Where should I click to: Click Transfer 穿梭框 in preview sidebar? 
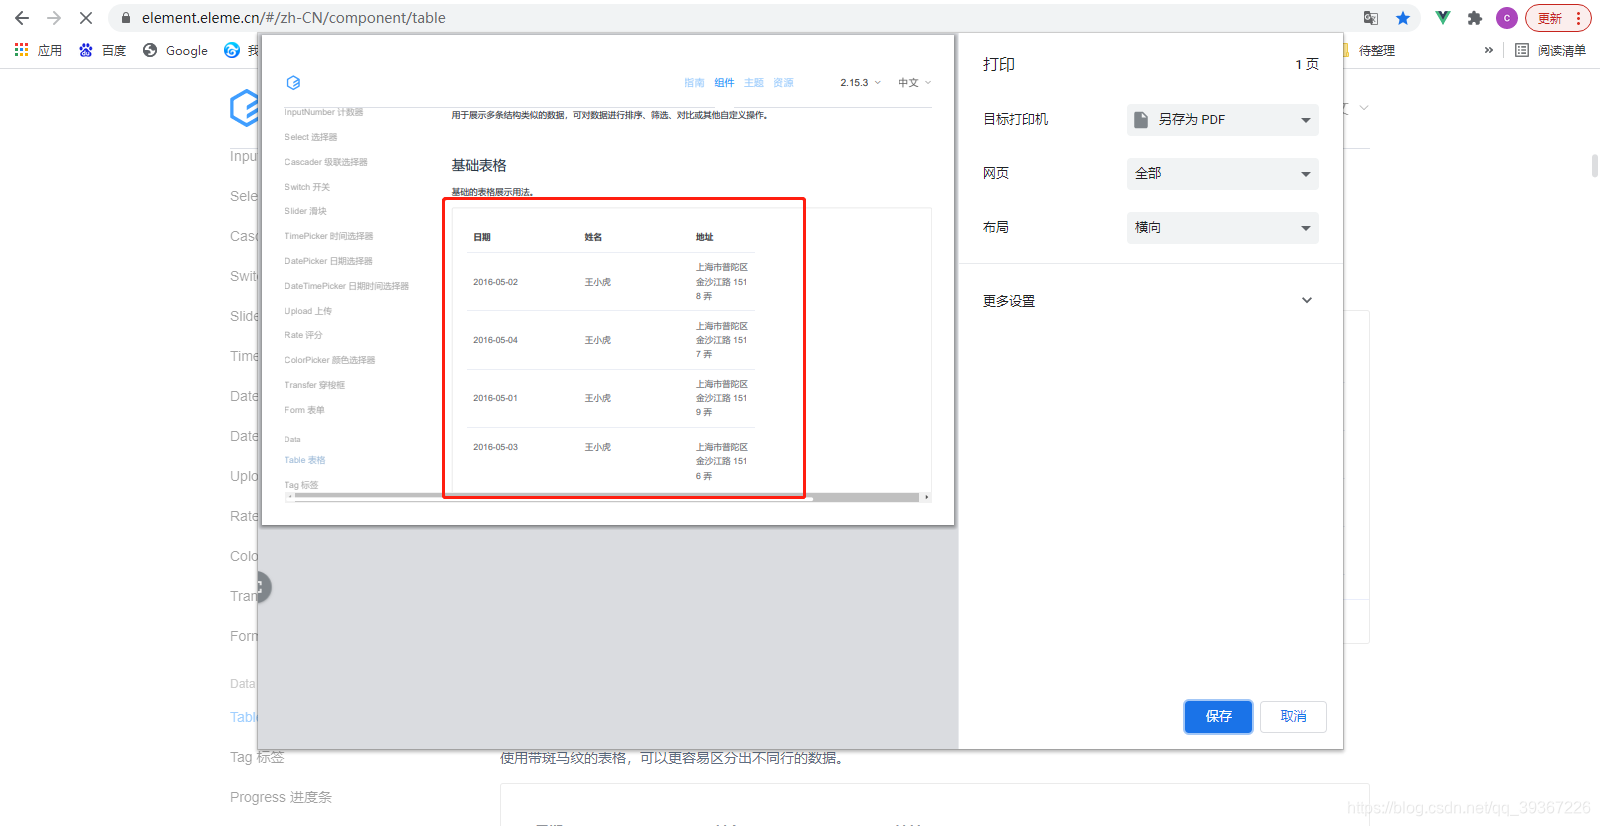tap(314, 385)
